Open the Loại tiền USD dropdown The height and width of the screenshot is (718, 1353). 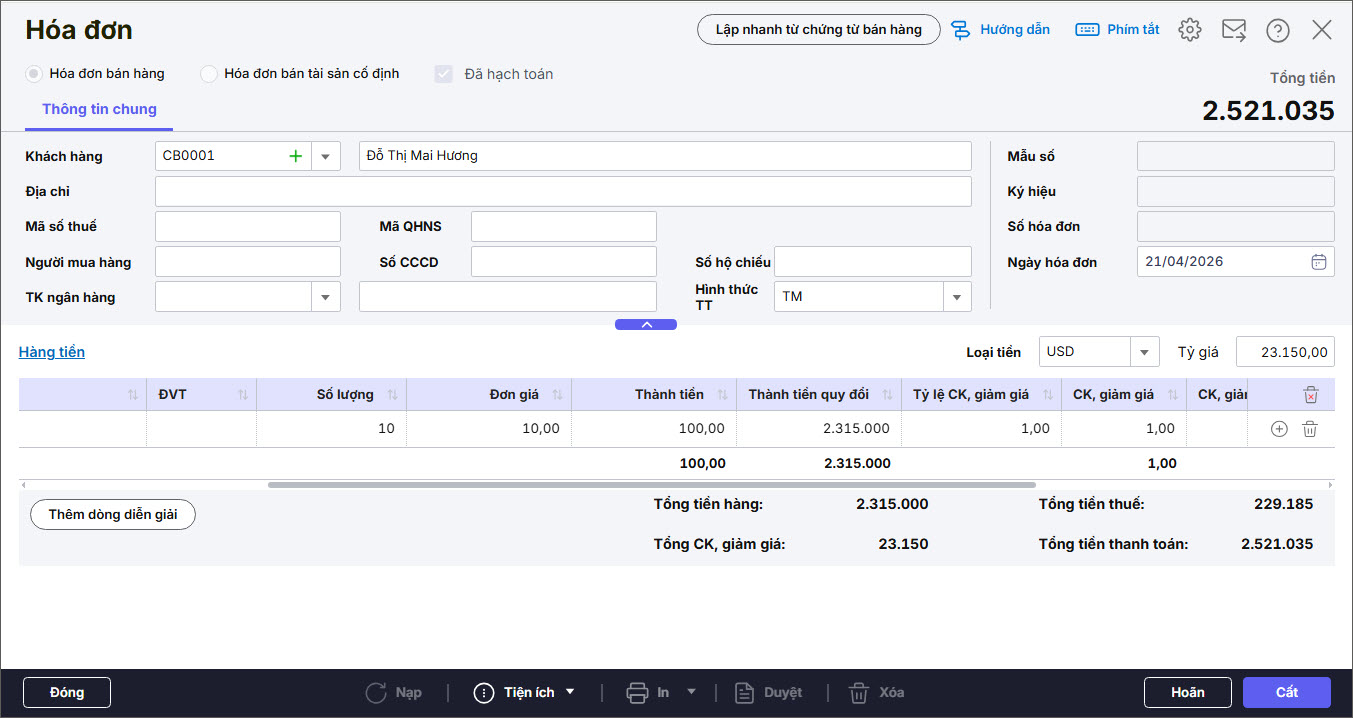pos(1143,352)
